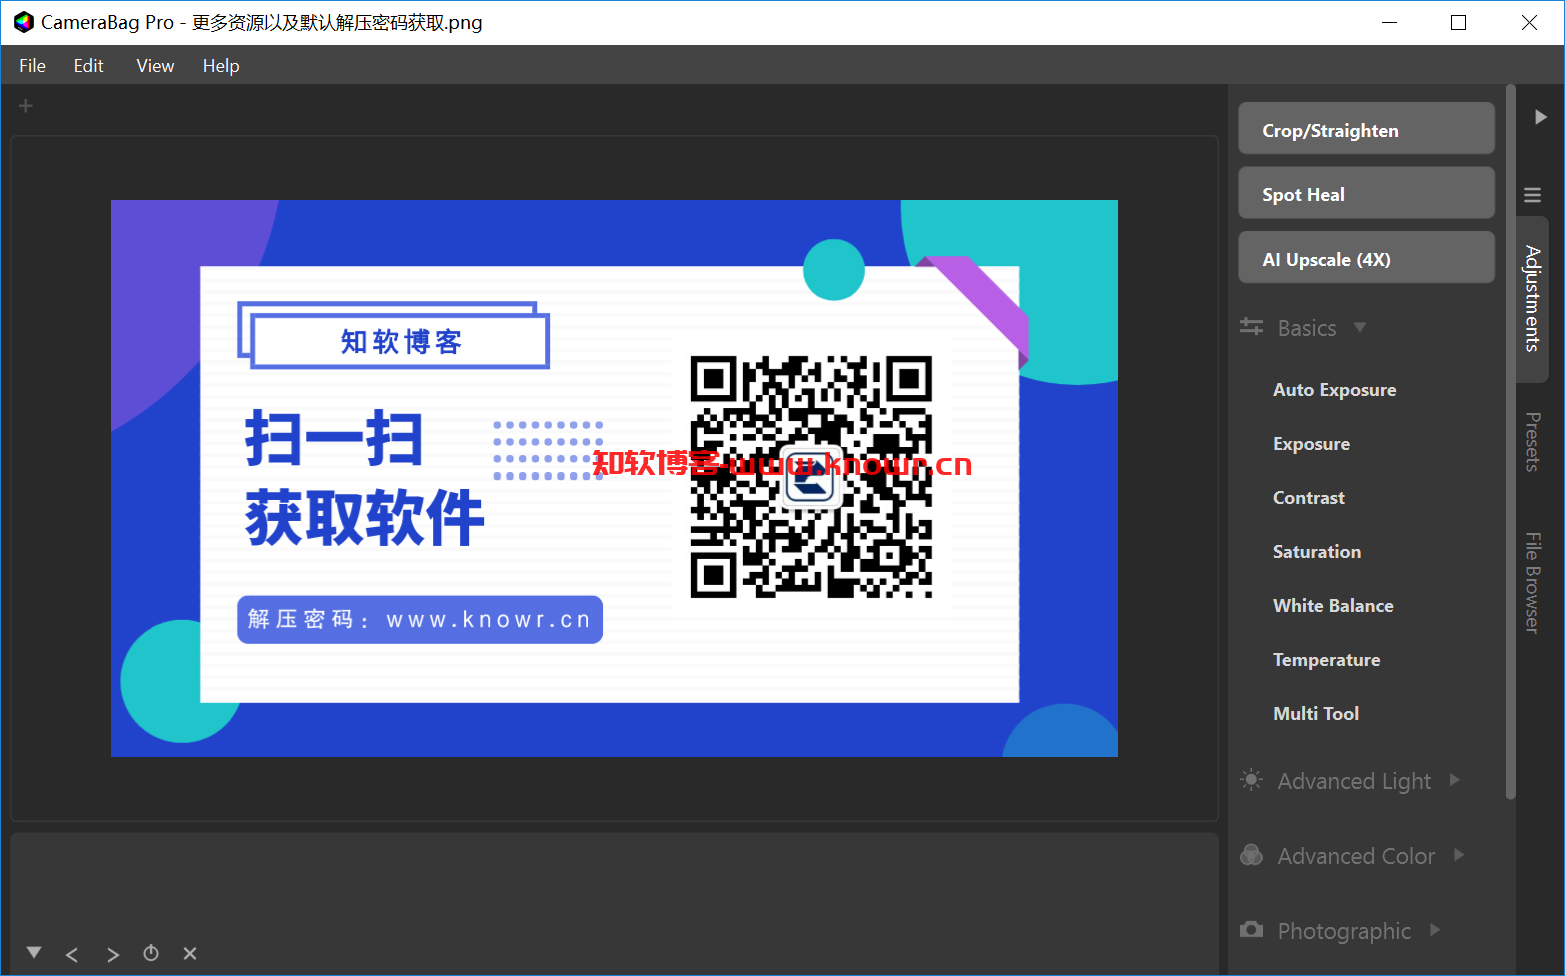Switch to the Adjustments side tab

point(1532,299)
